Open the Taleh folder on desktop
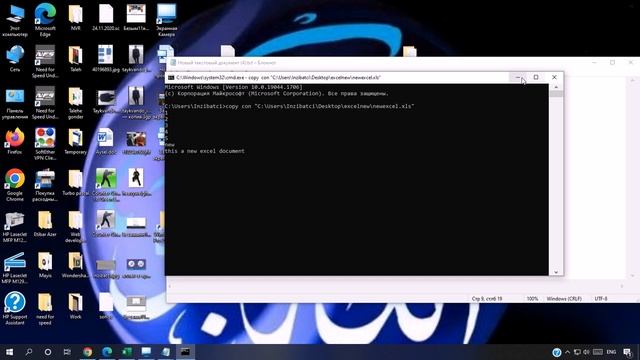 (76, 58)
